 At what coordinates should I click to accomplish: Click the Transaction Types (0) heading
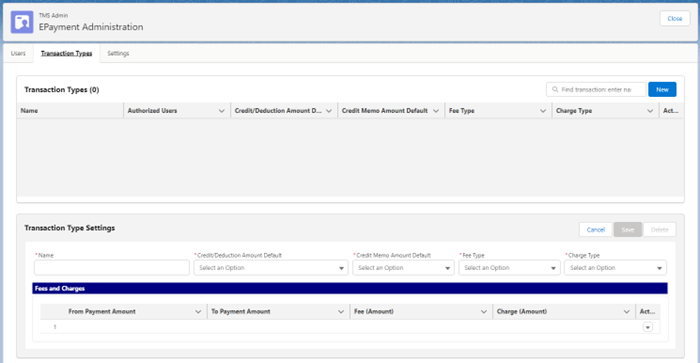click(62, 90)
